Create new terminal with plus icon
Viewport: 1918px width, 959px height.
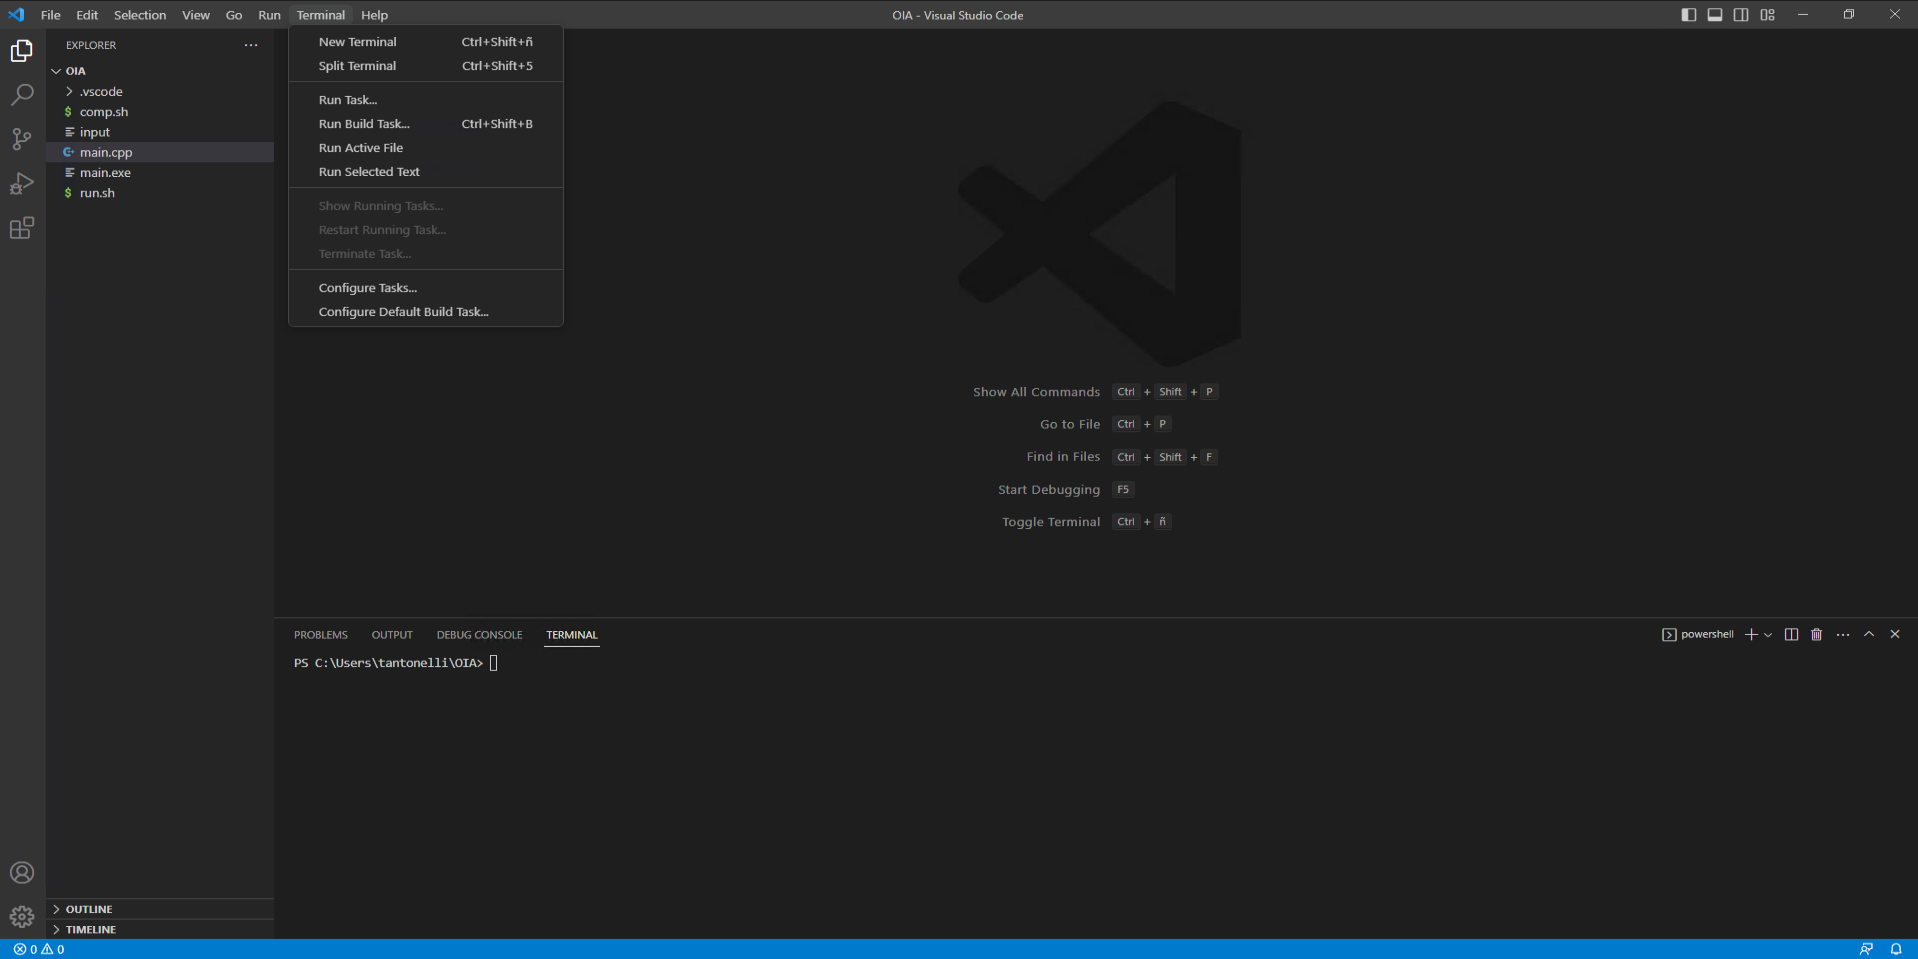(x=1751, y=635)
